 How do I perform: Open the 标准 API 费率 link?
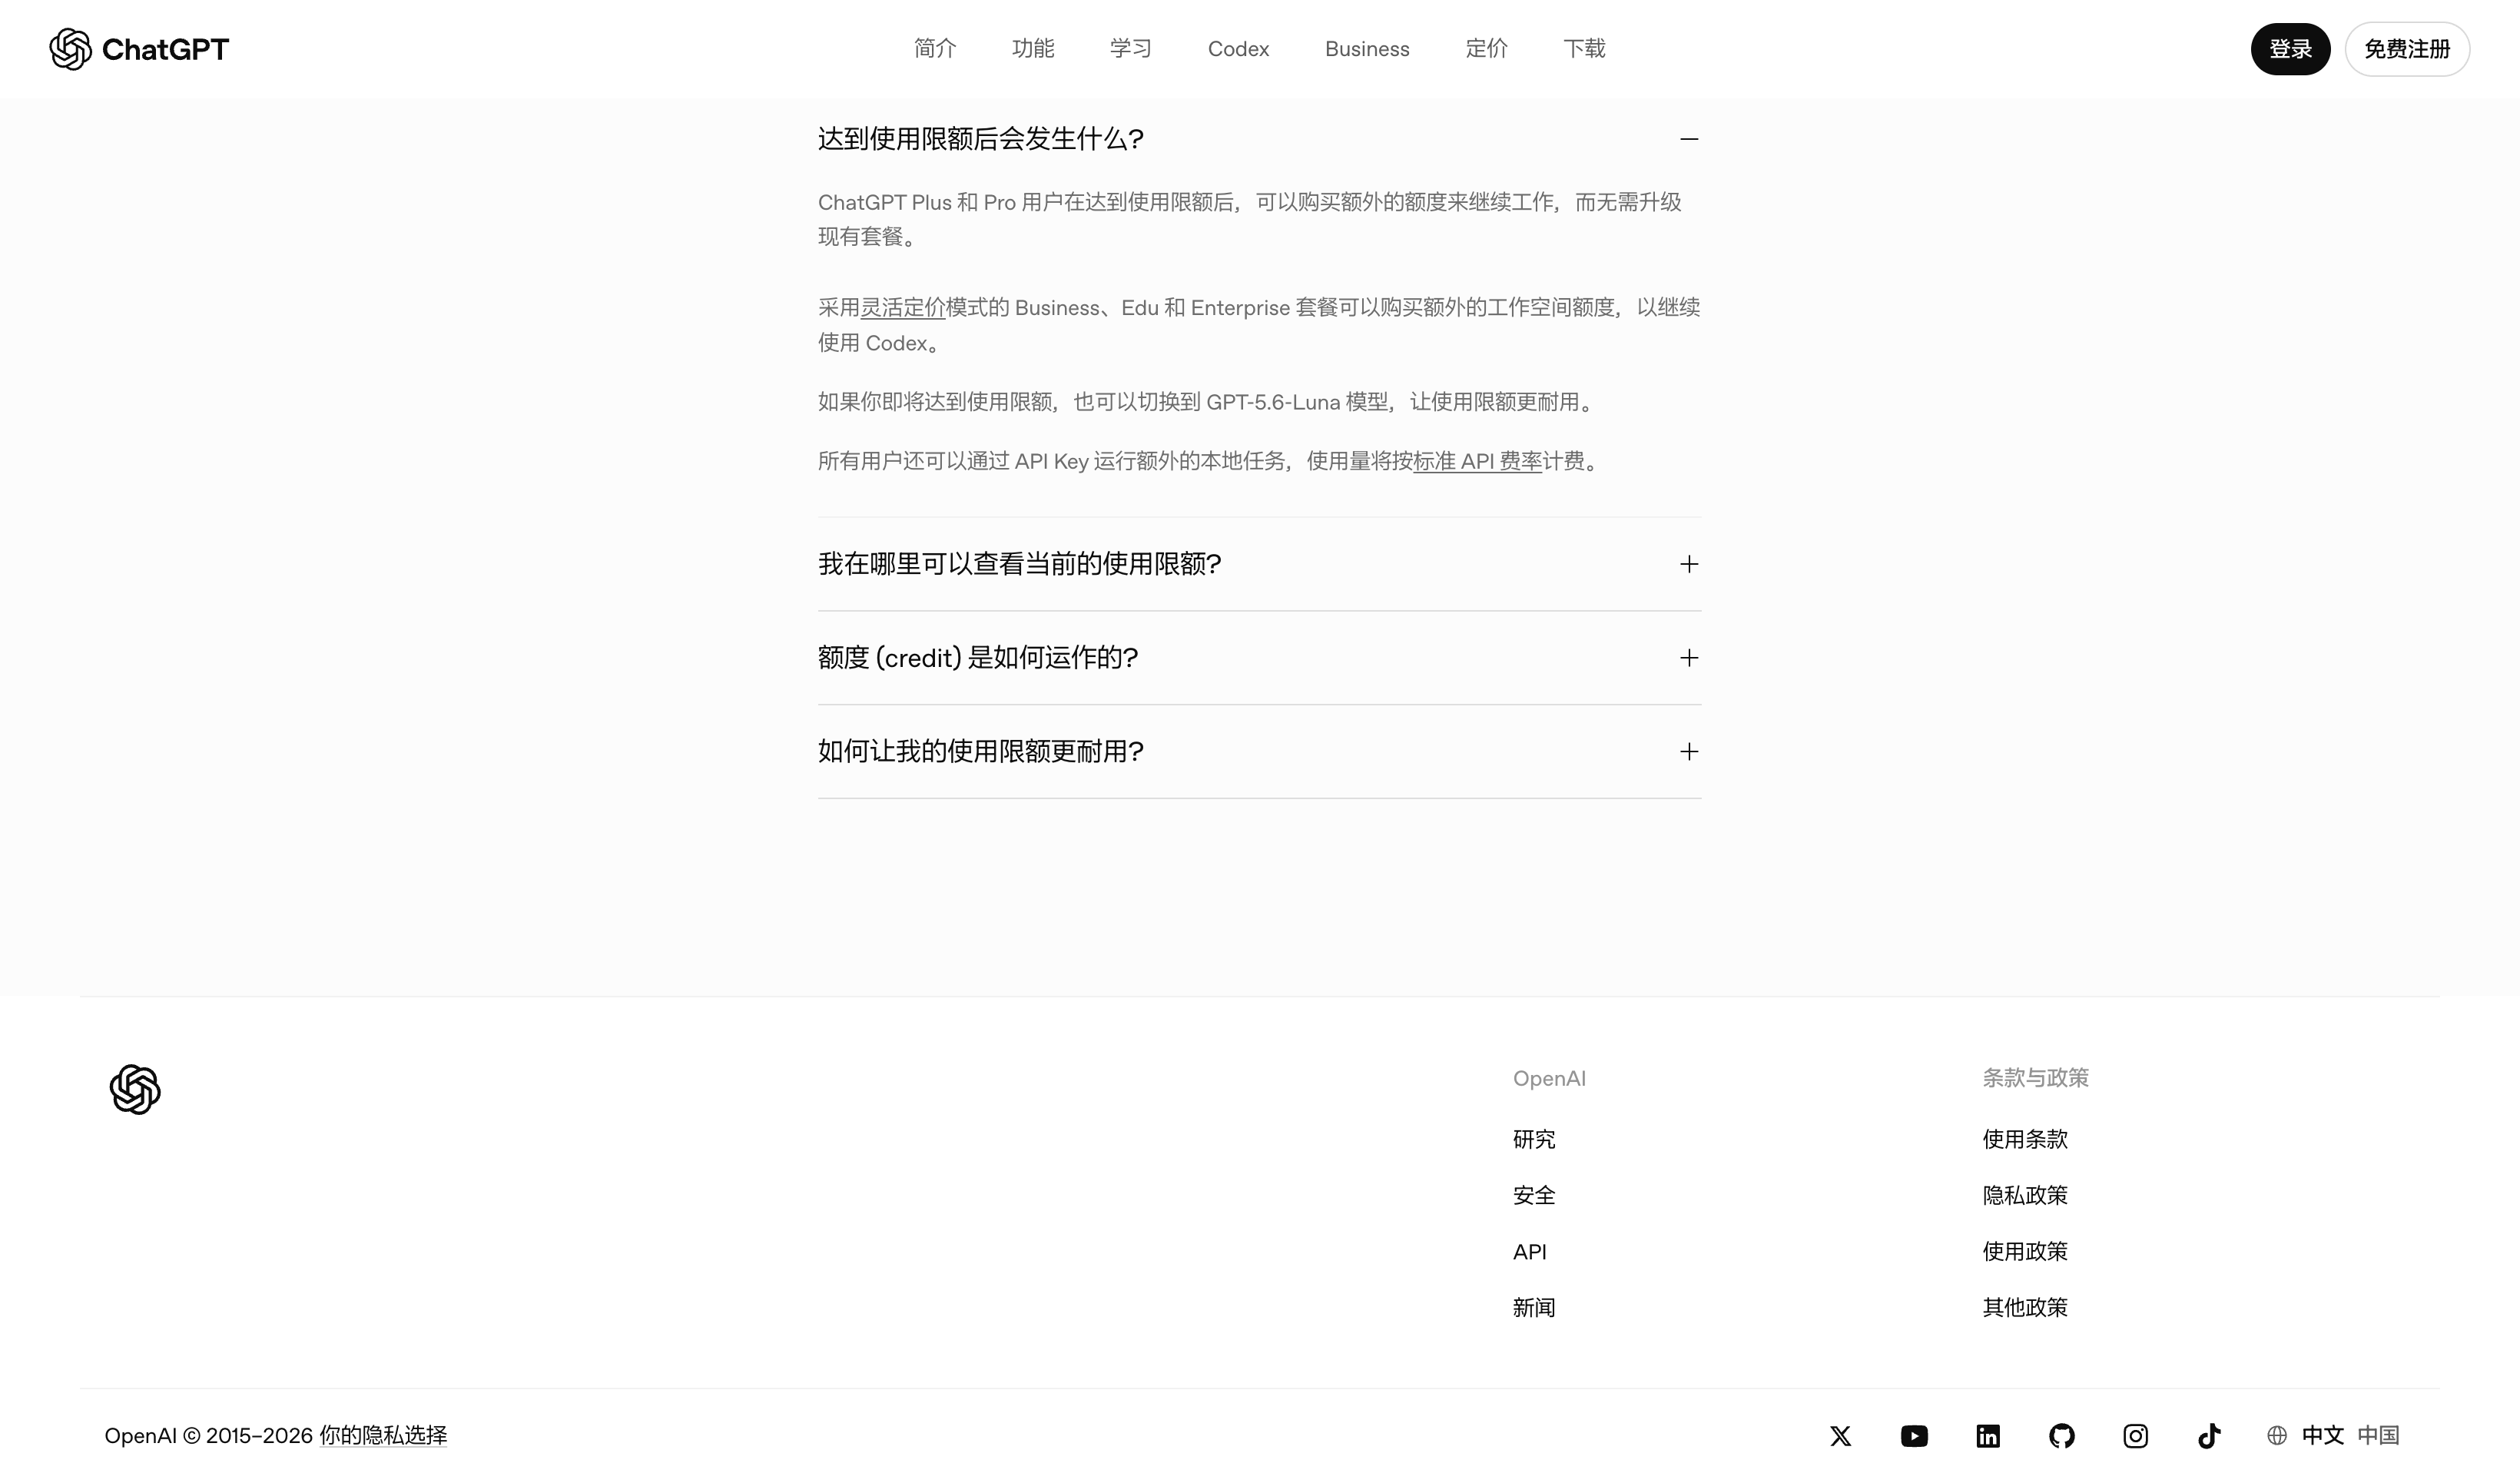tap(1477, 461)
